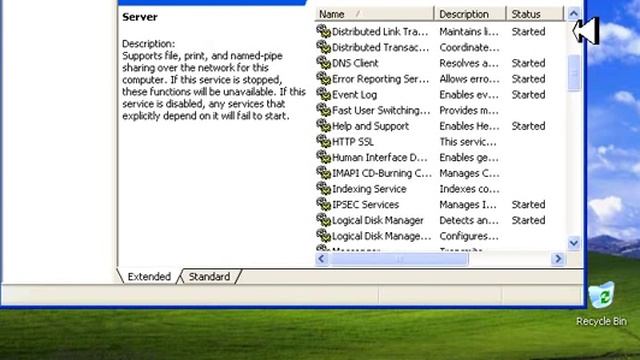Screen dimensions: 640x360
Task: Sort services by Description column header
Action: pyautogui.click(x=470, y=14)
